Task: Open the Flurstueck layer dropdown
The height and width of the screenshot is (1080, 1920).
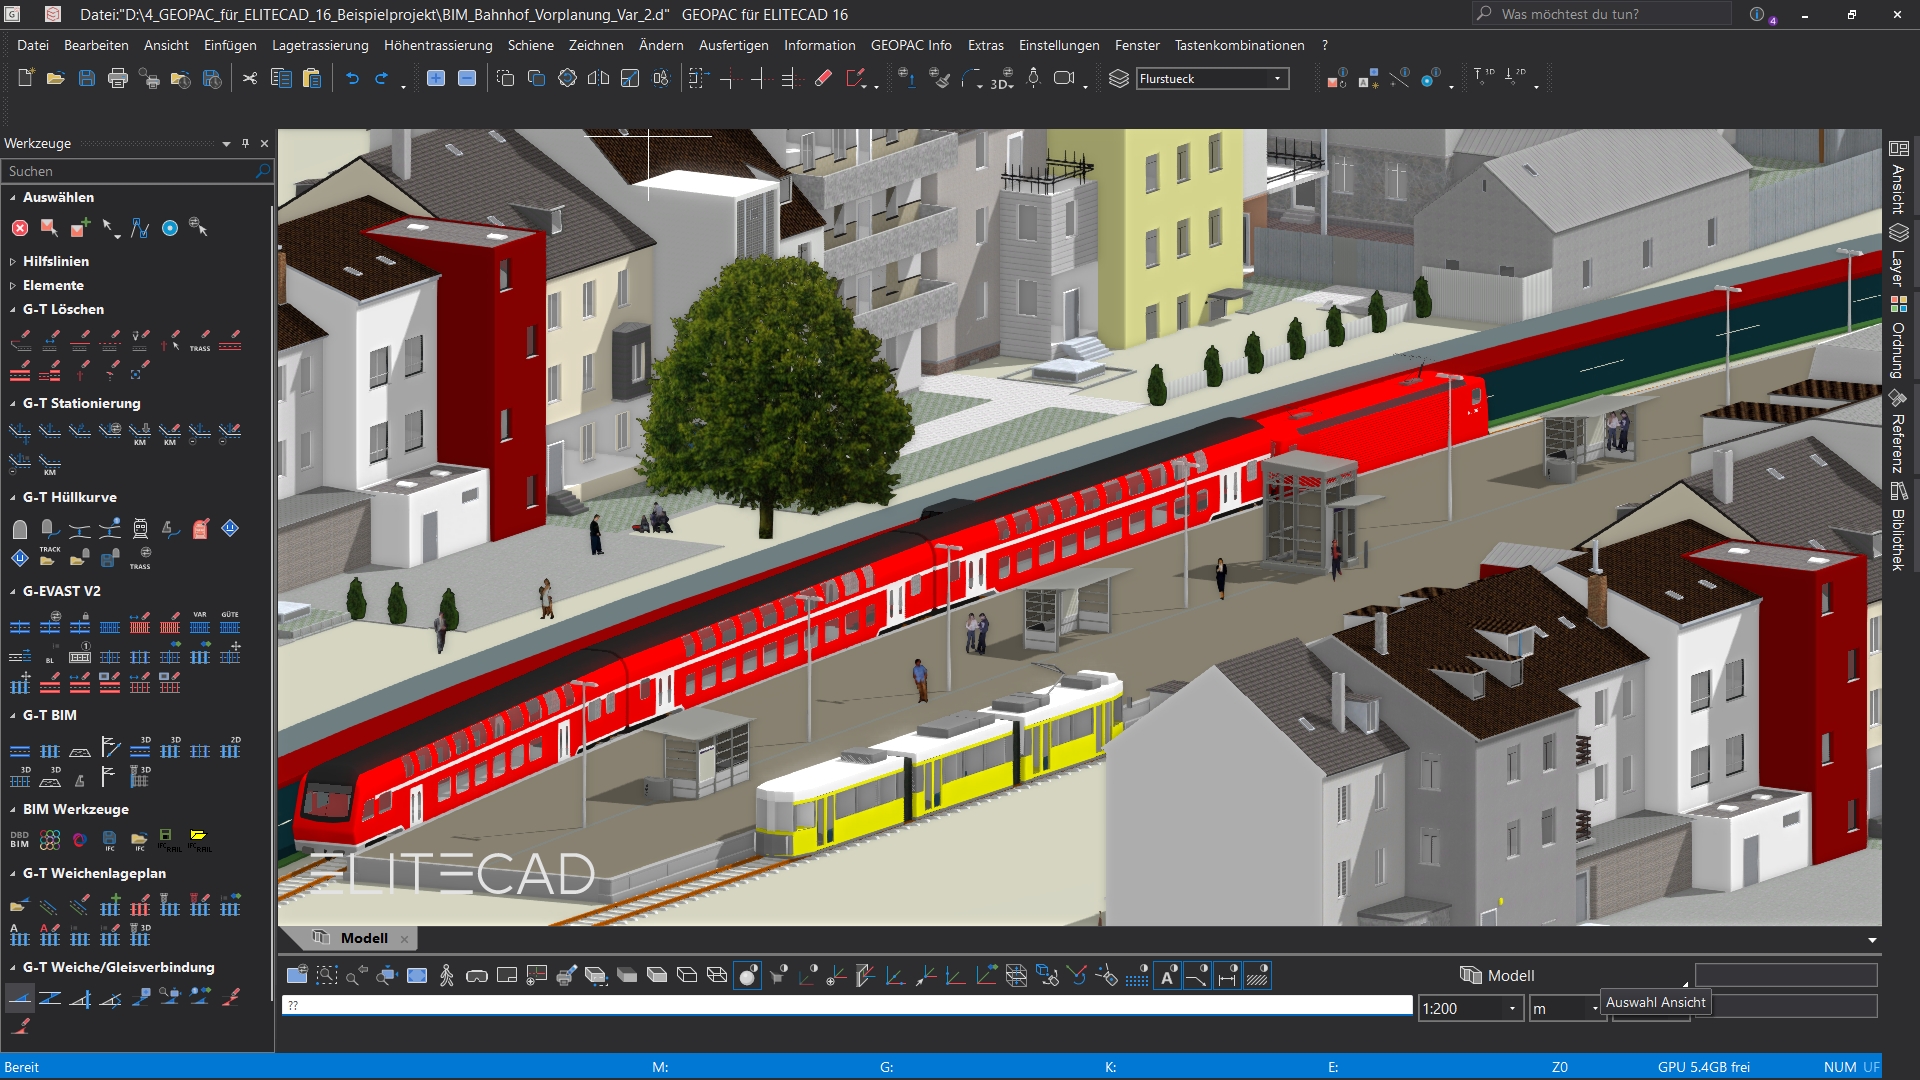Action: [1277, 79]
